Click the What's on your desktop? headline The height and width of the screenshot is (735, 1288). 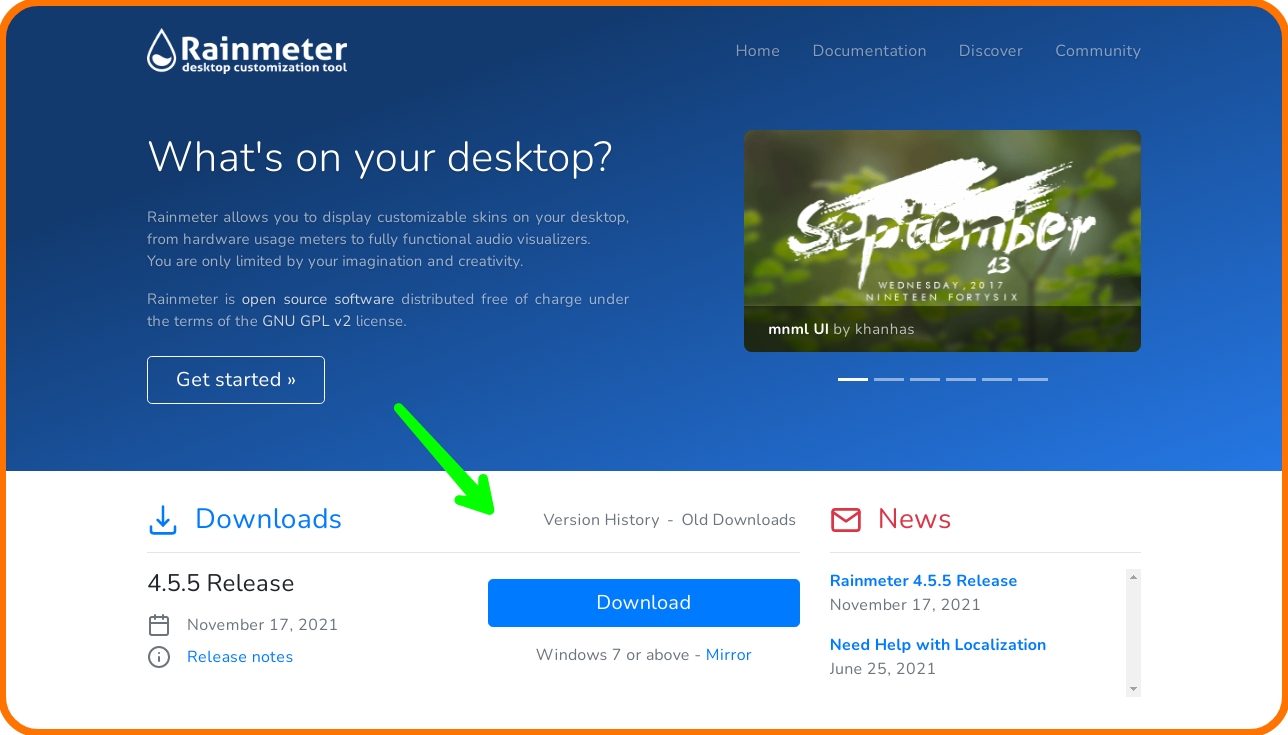[380, 157]
